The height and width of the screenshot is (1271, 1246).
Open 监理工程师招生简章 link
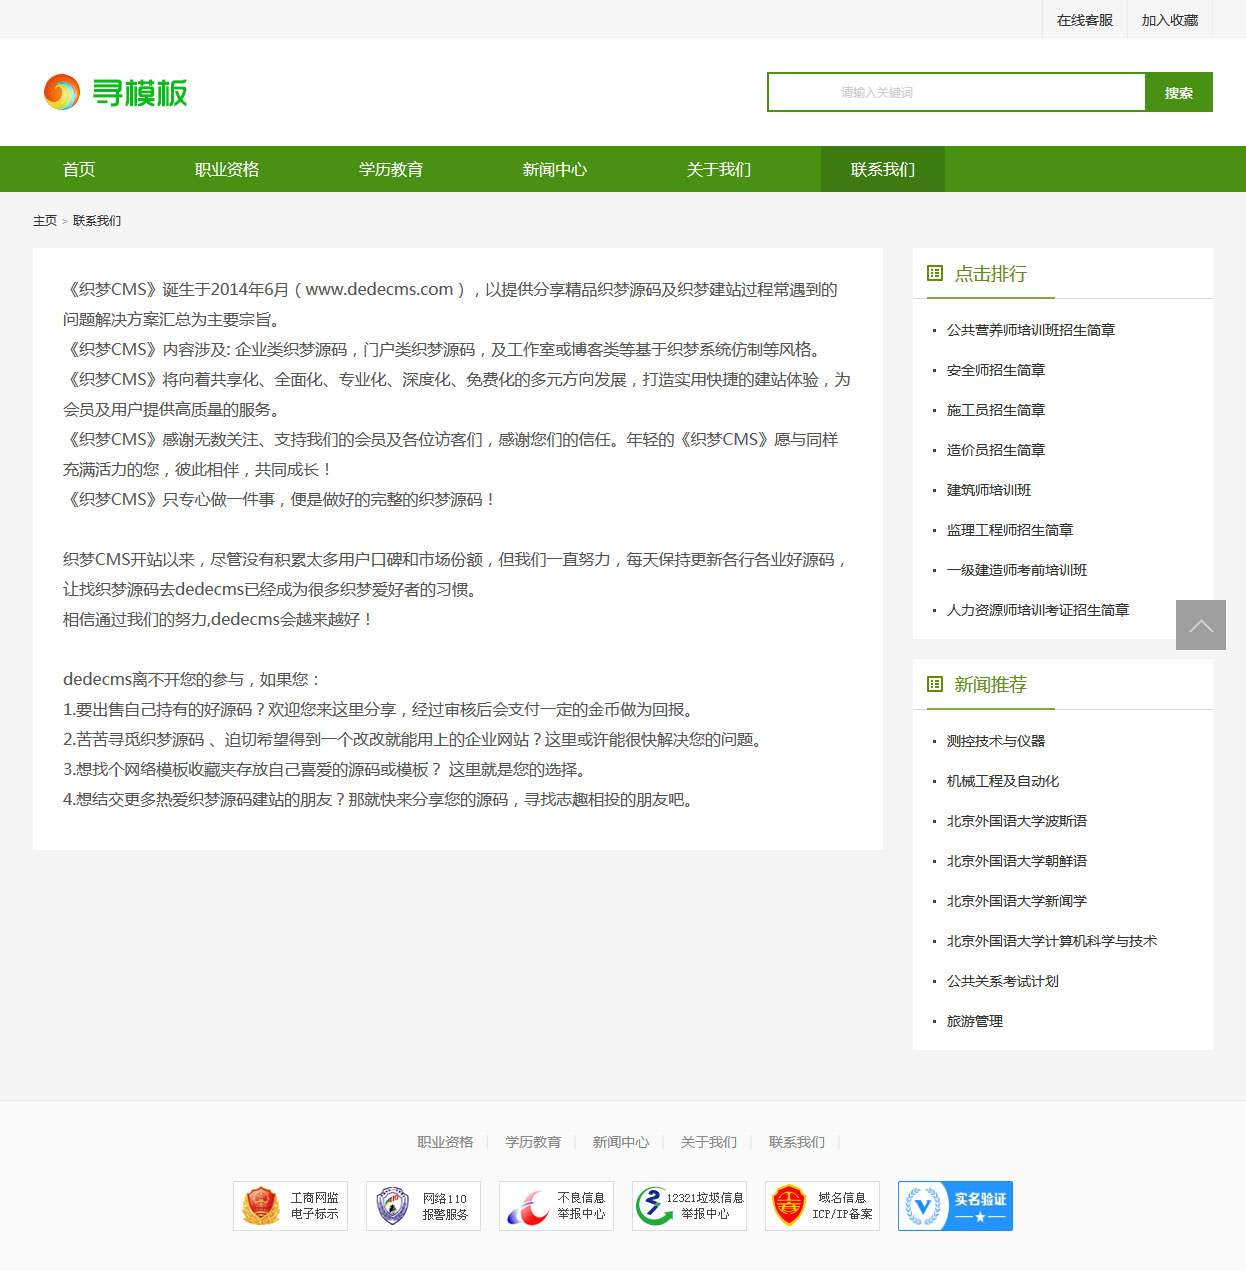click(x=1010, y=530)
